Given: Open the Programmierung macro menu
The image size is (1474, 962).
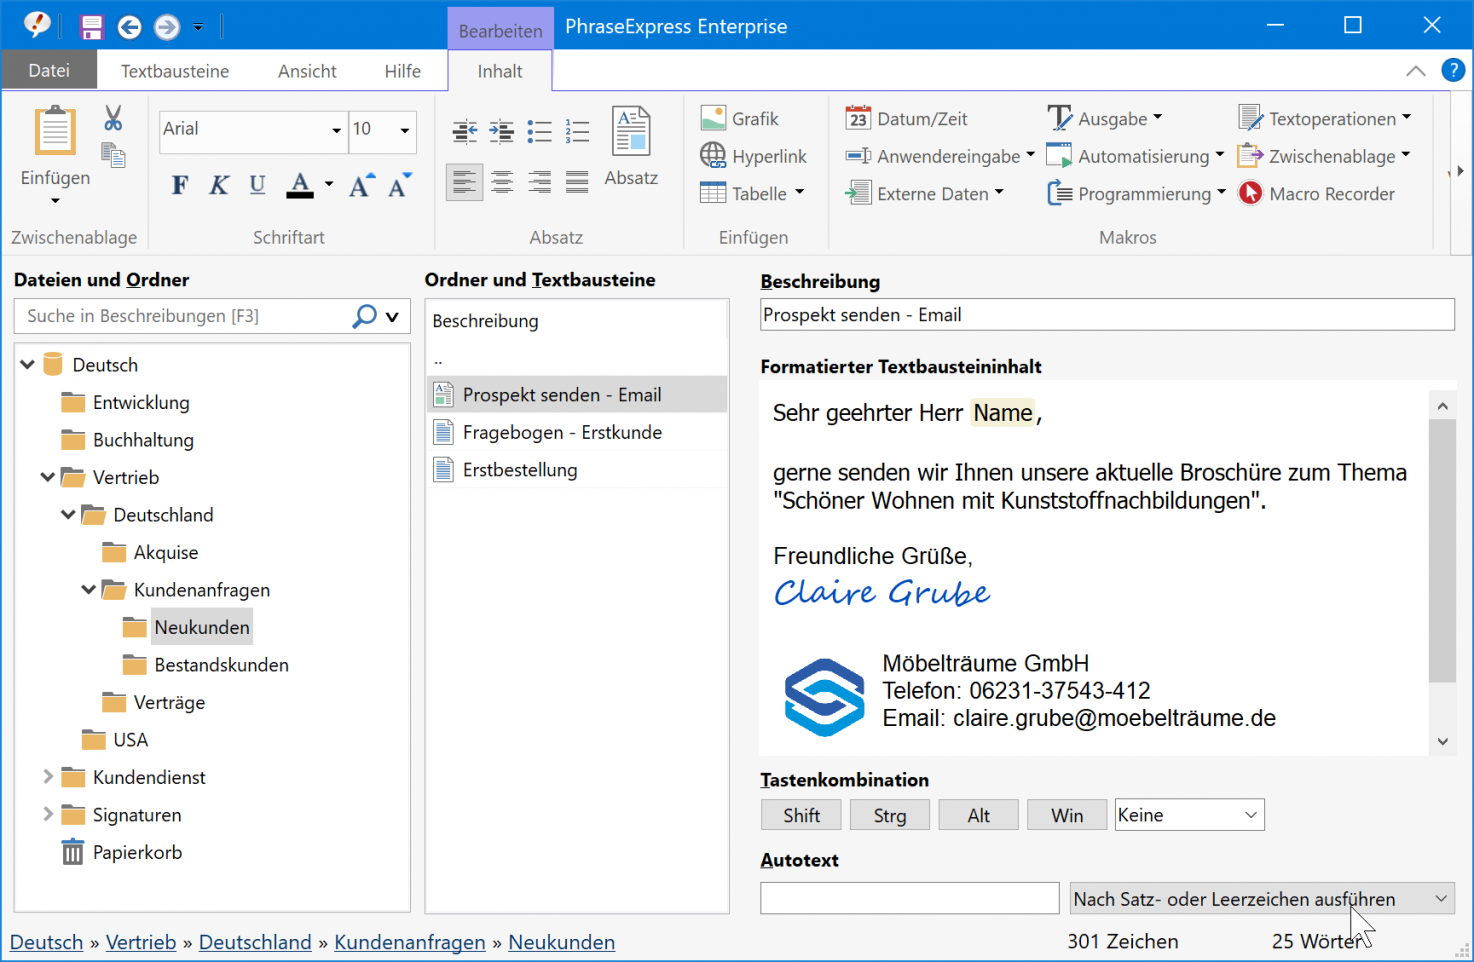Looking at the screenshot, I should [x=1136, y=194].
